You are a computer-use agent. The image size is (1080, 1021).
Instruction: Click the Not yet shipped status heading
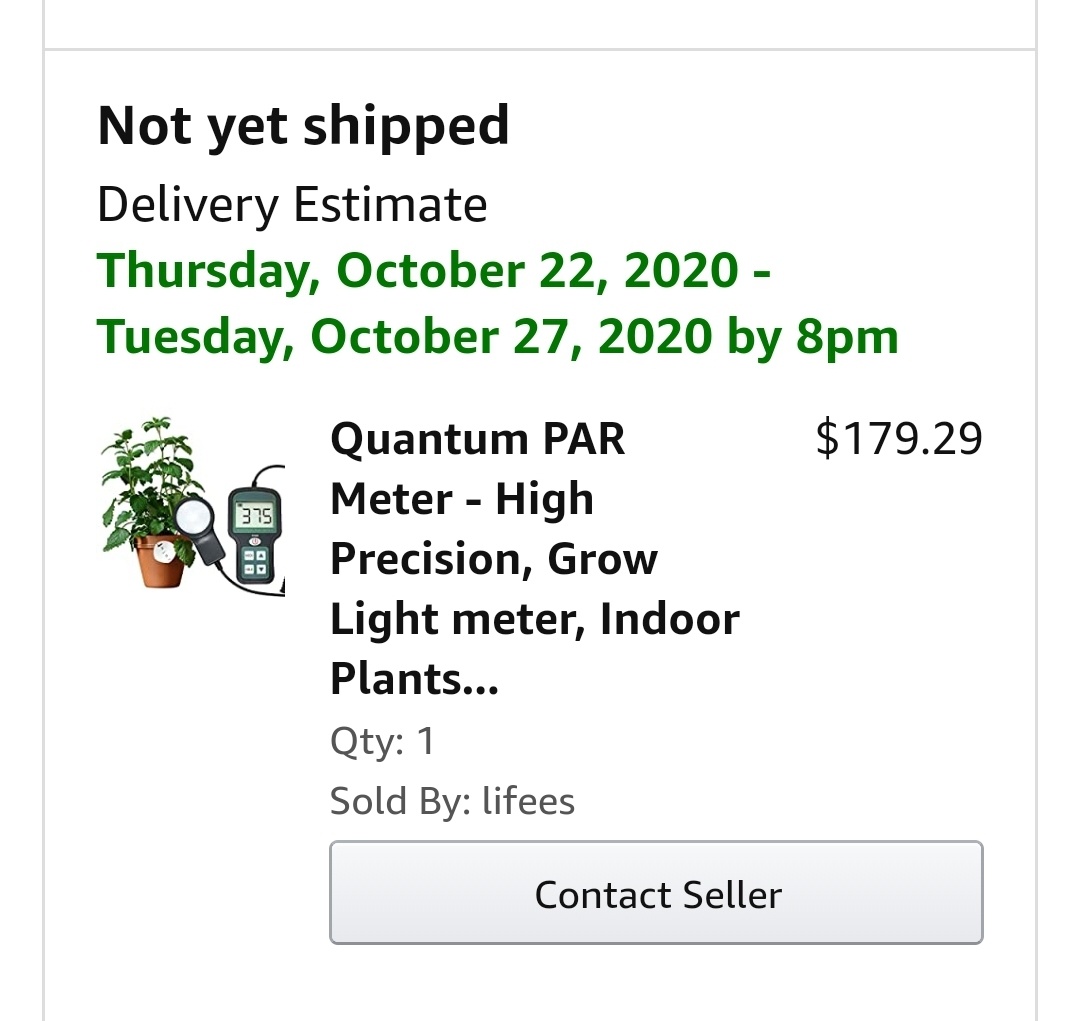coord(303,126)
